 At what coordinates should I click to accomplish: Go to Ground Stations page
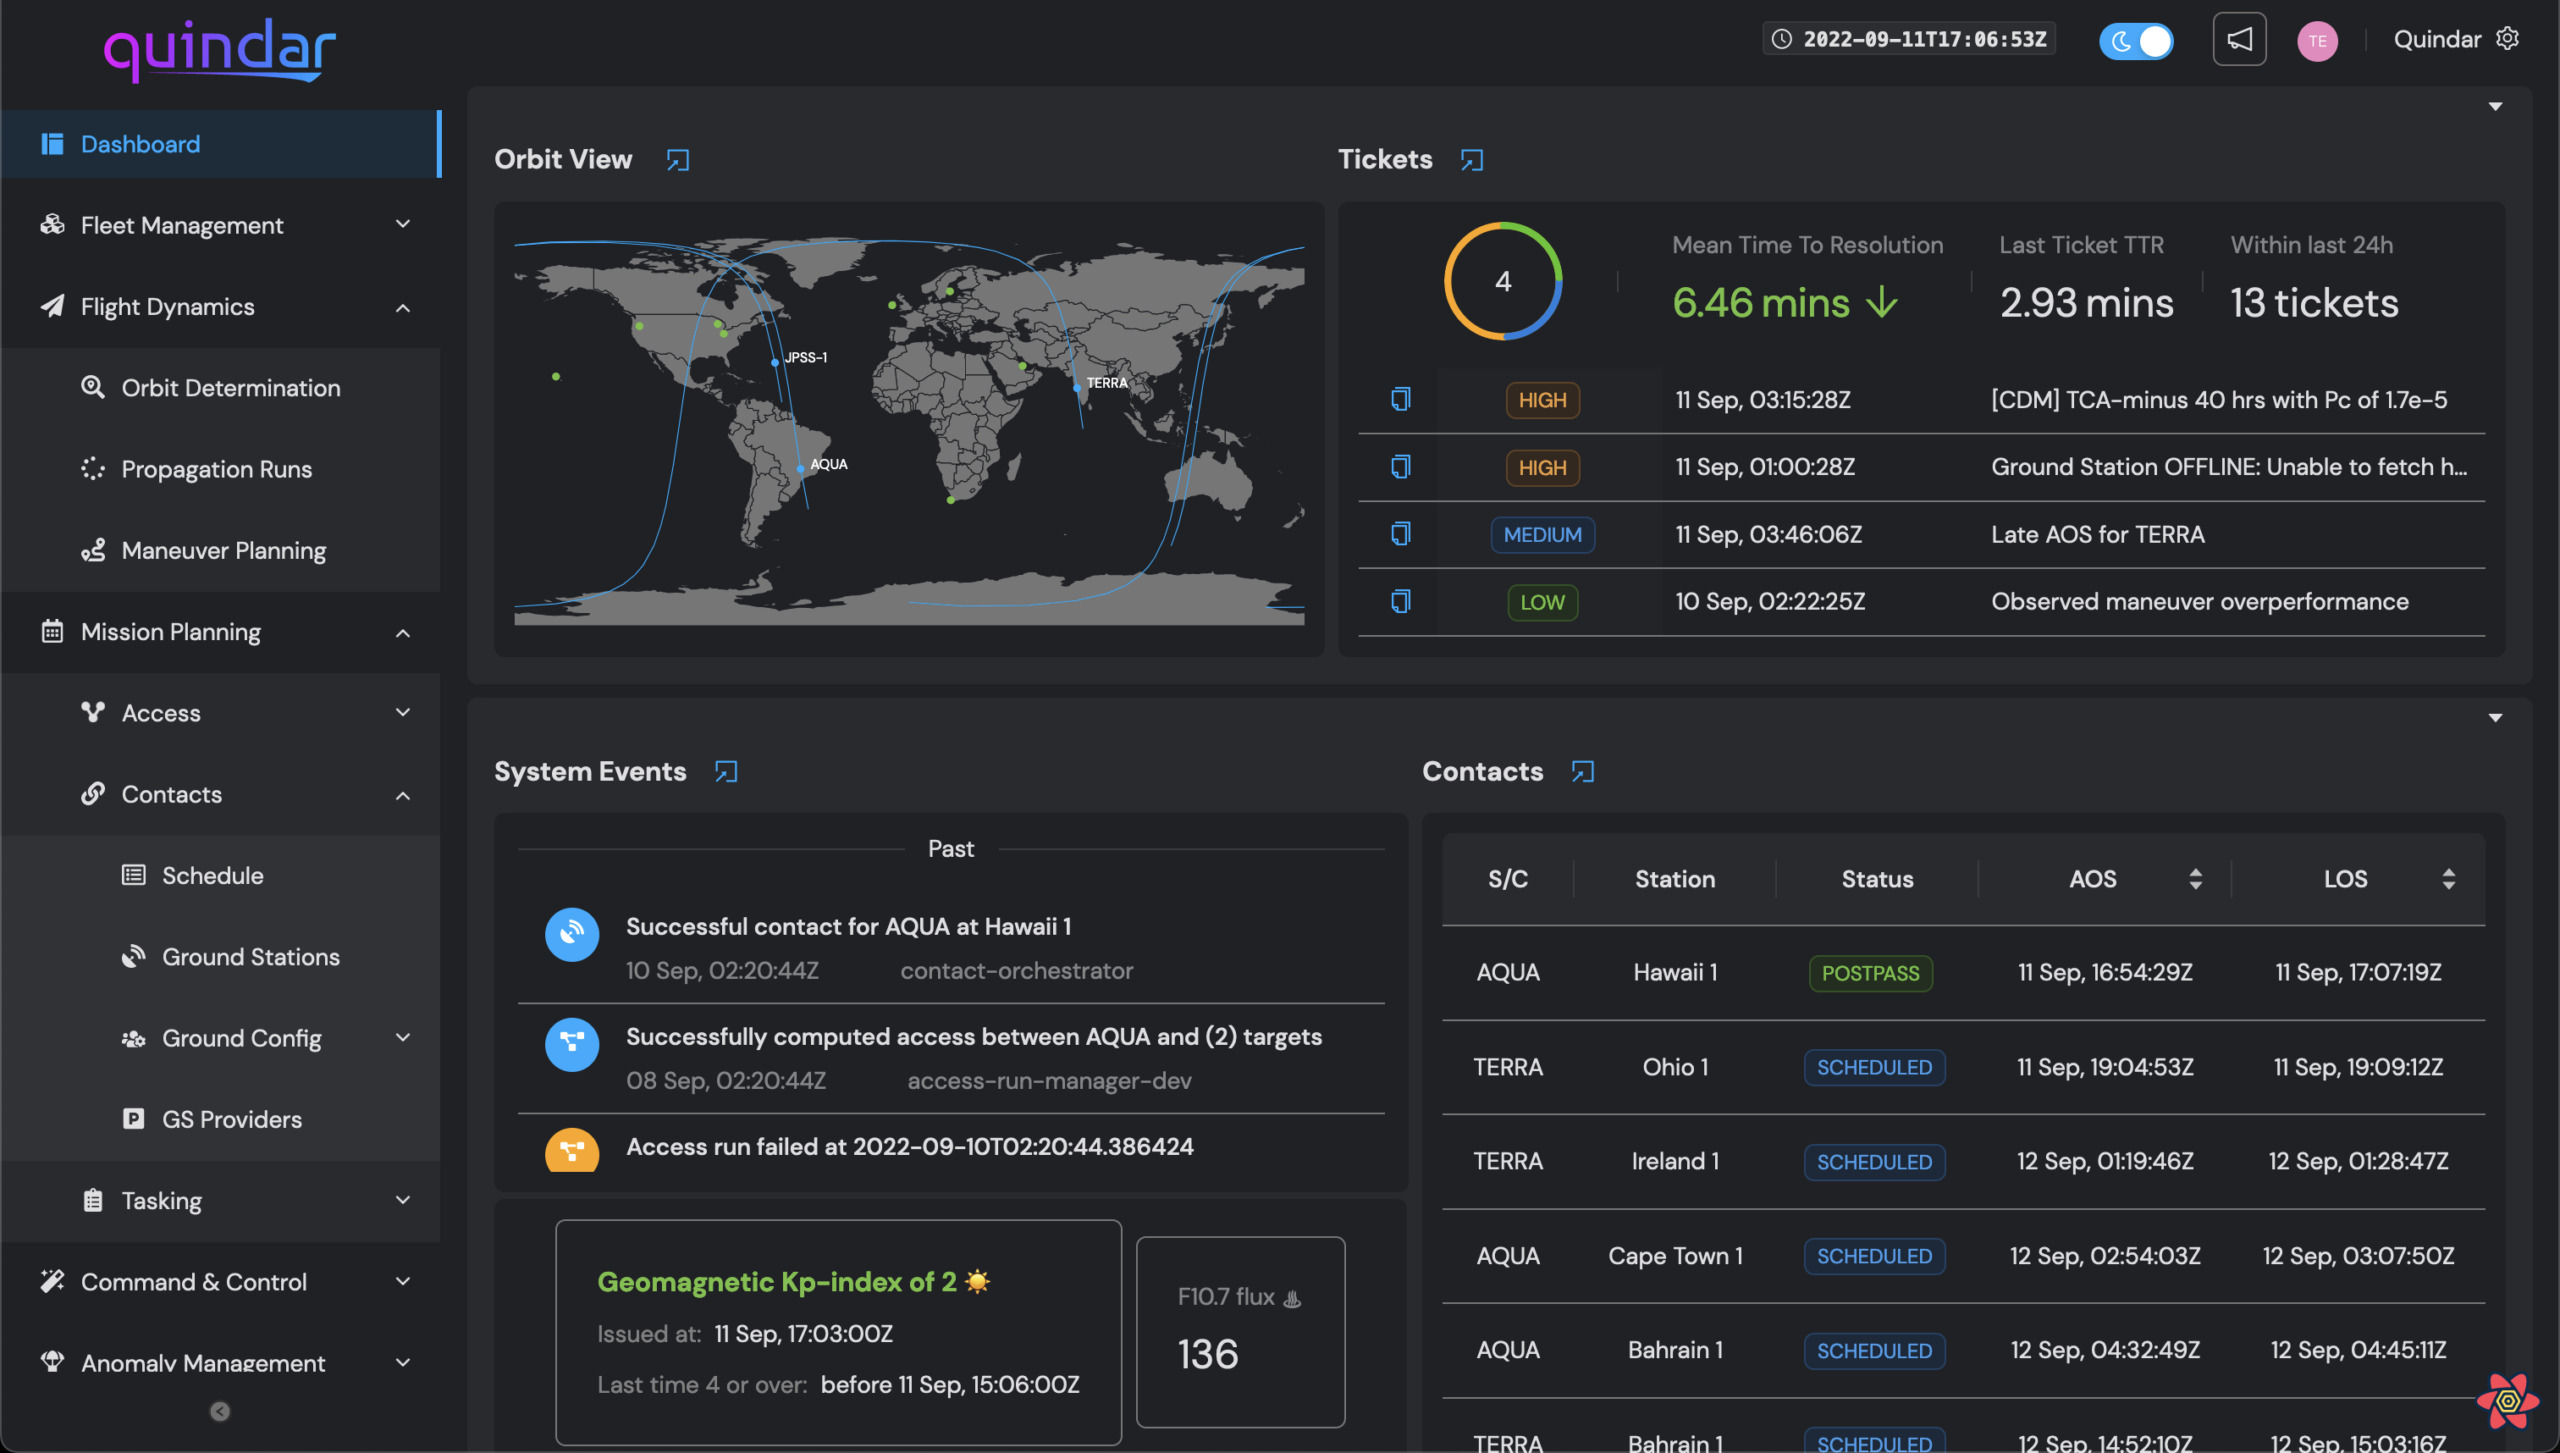[250, 957]
